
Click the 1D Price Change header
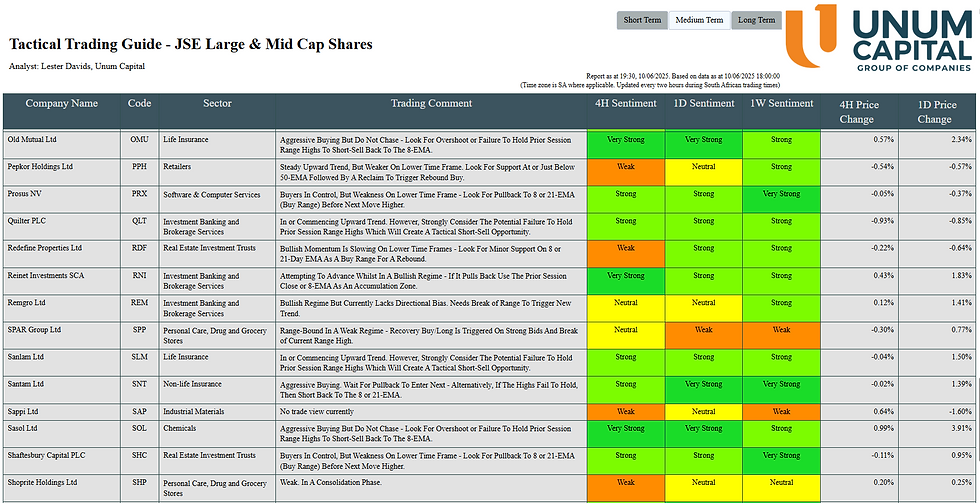coord(935,112)
